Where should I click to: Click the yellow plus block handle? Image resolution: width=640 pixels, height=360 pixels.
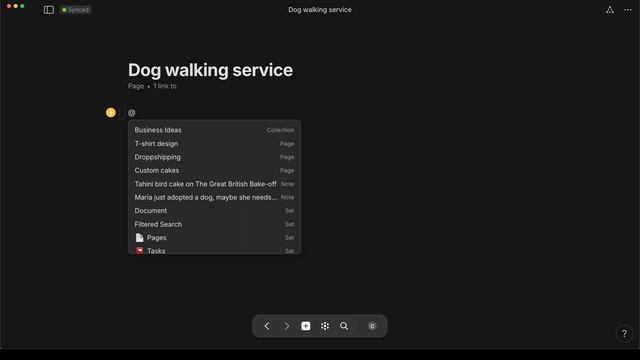(x=111, y=113)
